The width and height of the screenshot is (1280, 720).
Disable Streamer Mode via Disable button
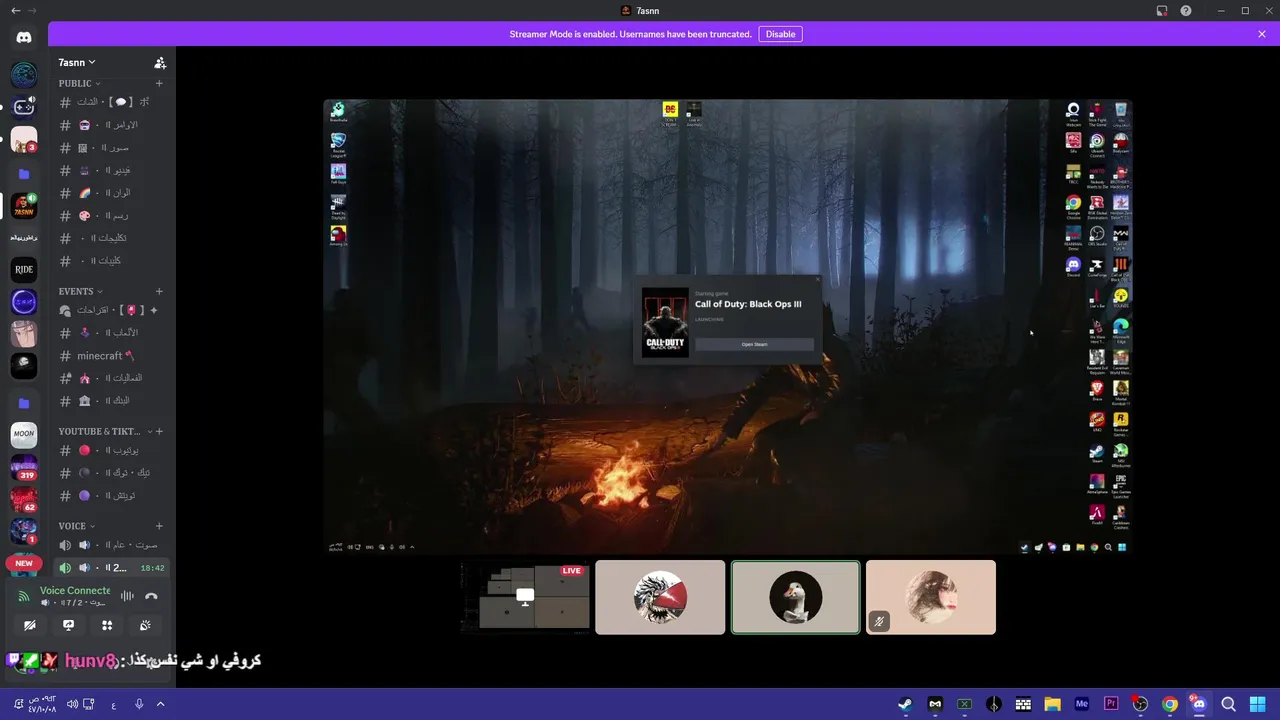780,34
